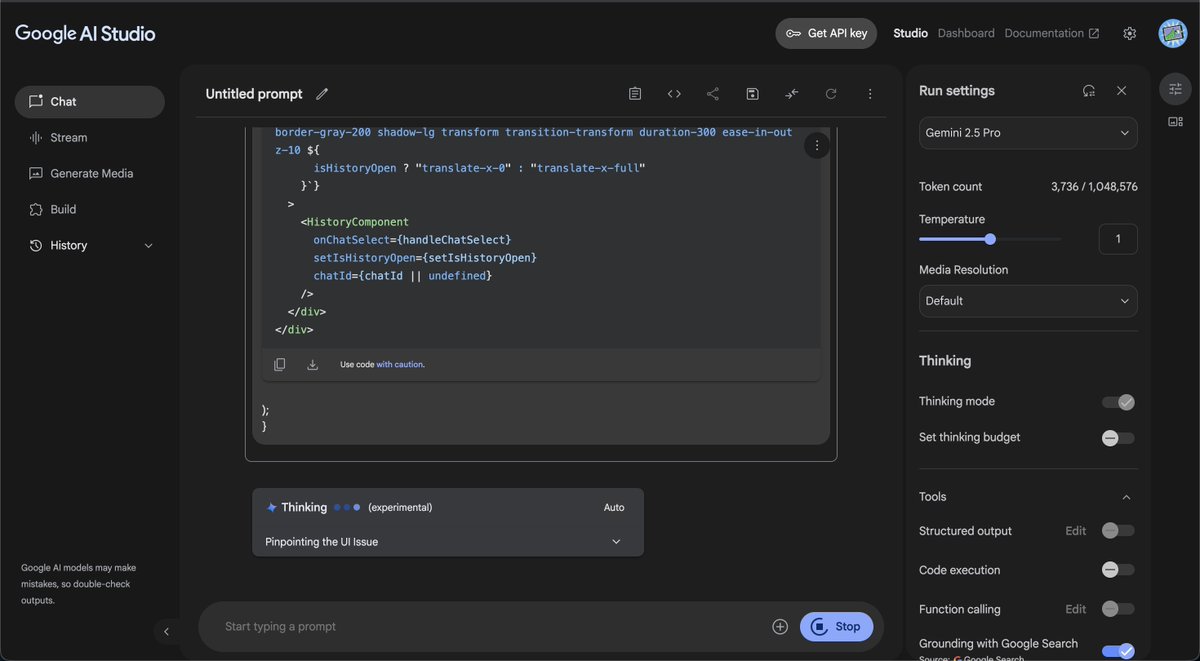1200x661 pixels.
Task: Toggle Function calling switch
Action: (1118, 609)
